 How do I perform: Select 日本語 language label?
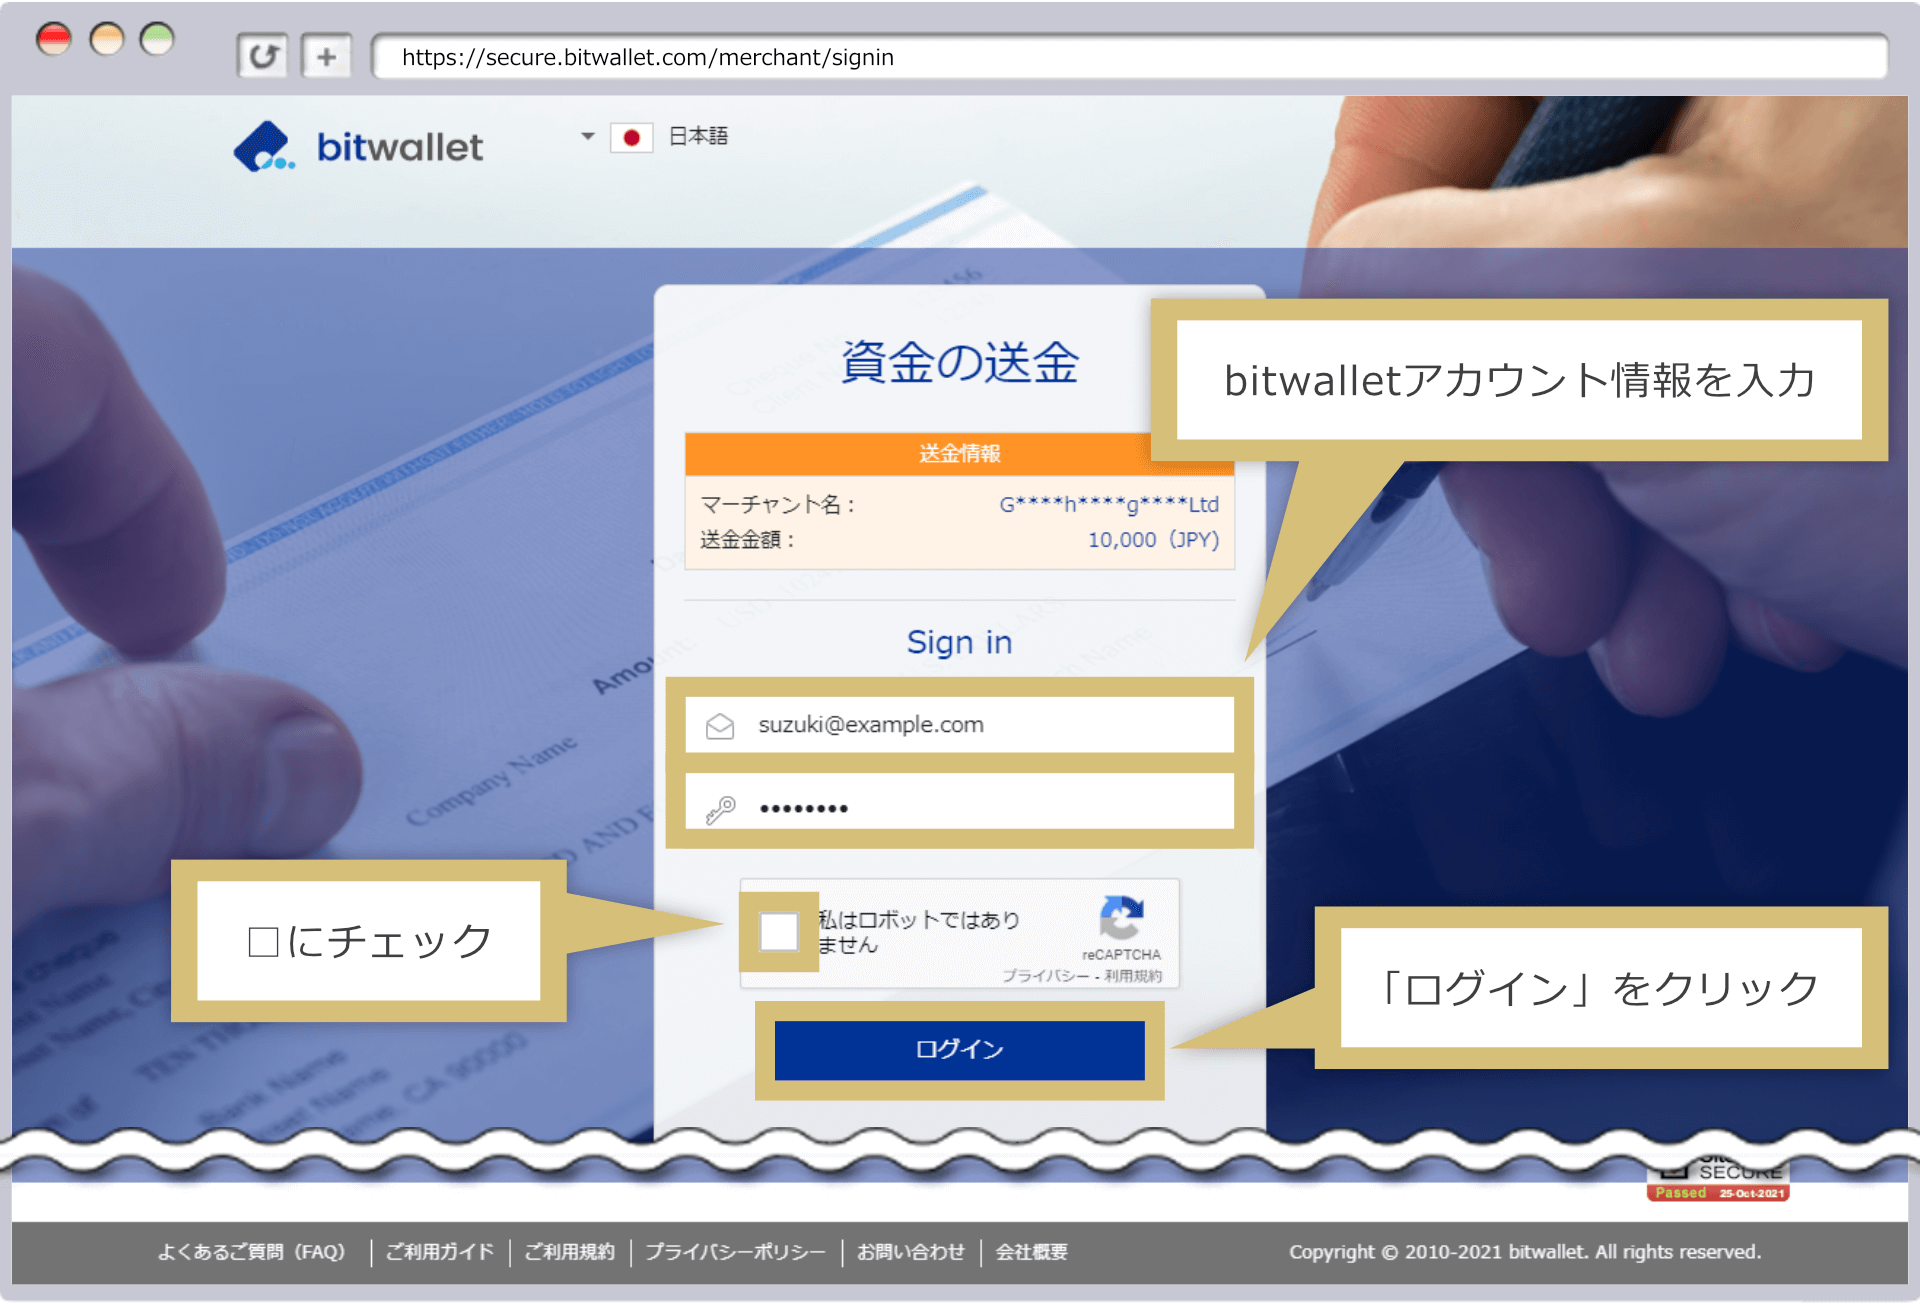coord(698,136)
